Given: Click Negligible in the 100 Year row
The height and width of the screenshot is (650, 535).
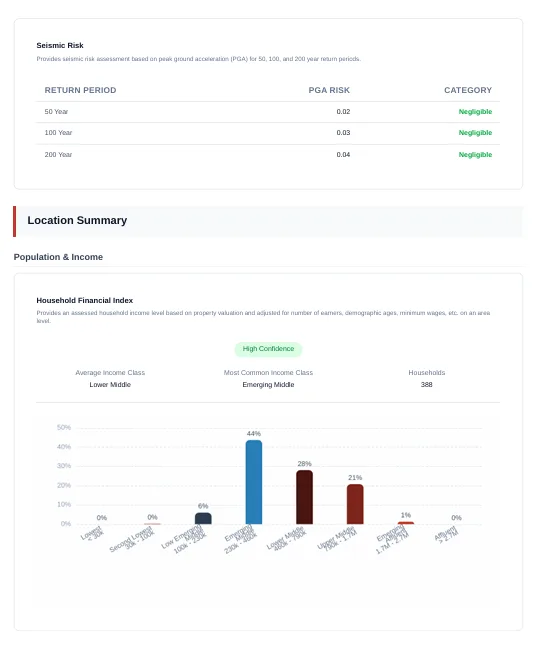Looking at the screenshot, I should pos(475,133).
